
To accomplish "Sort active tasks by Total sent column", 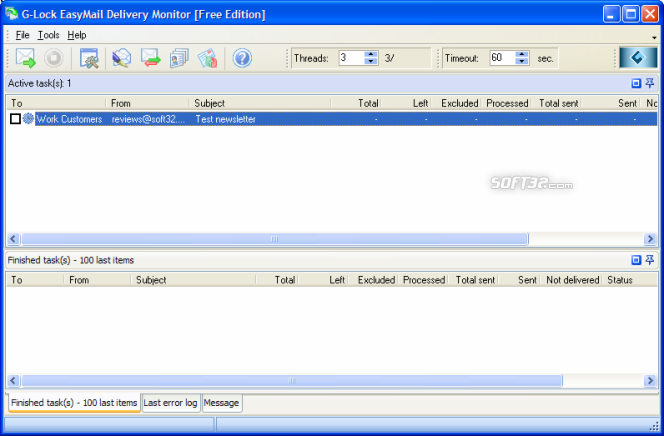I will click(556, 103).
